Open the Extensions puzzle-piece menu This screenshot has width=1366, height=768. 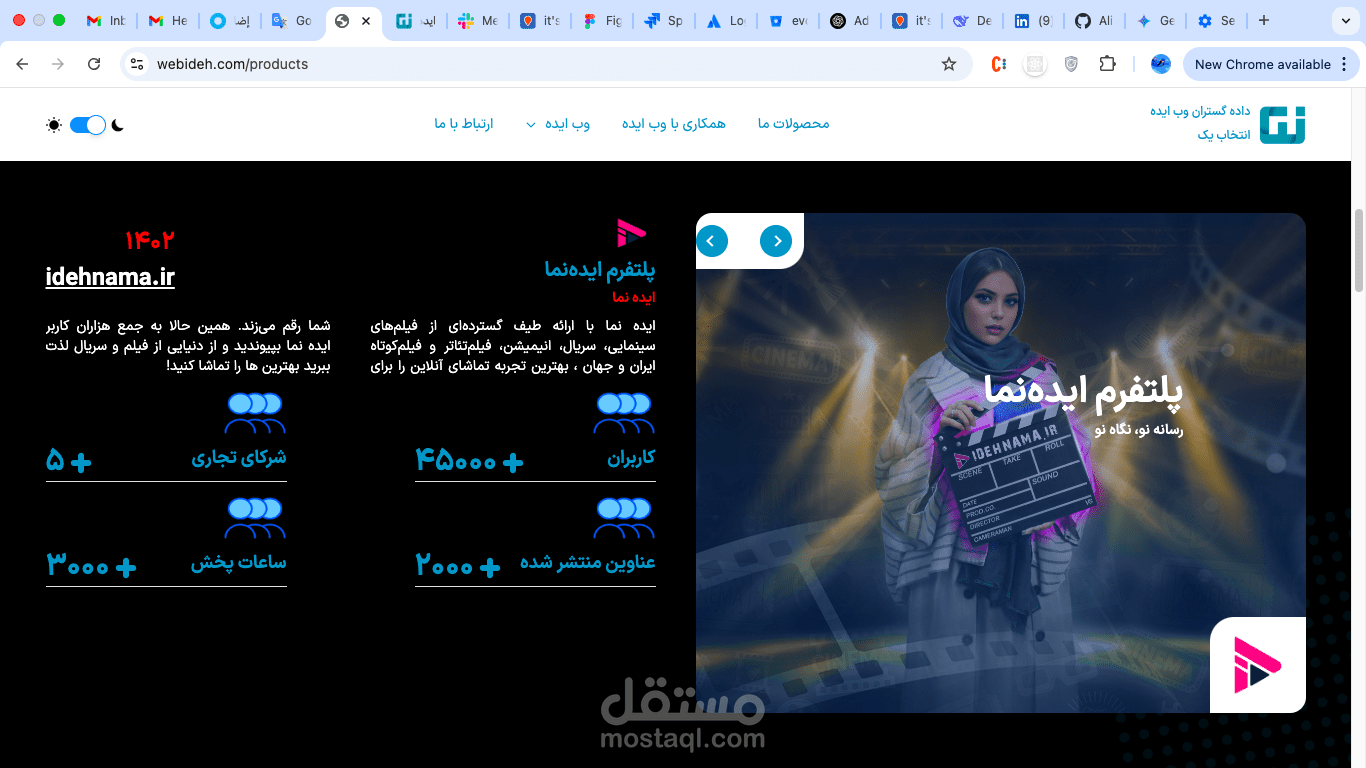(1107, 64)
